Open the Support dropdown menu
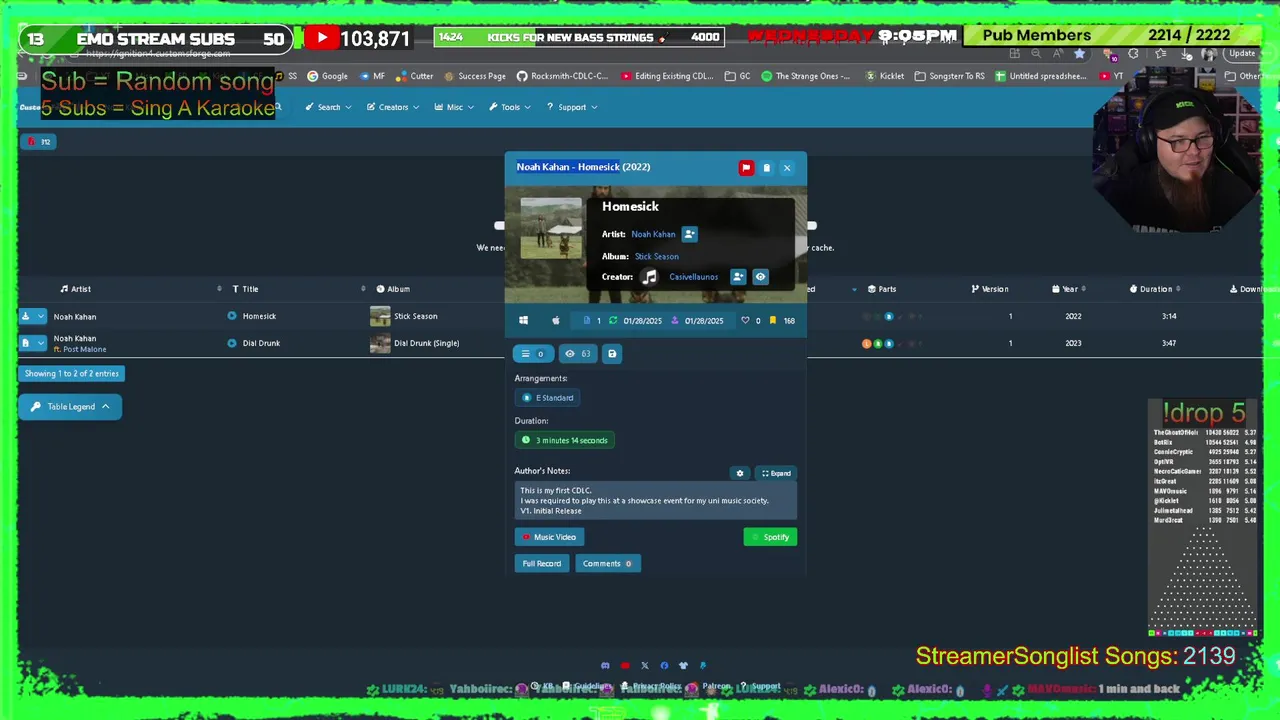 [x=572, y=107]
